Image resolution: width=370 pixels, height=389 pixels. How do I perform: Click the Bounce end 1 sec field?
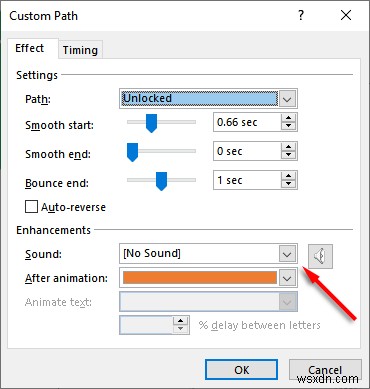pos(248,180)
